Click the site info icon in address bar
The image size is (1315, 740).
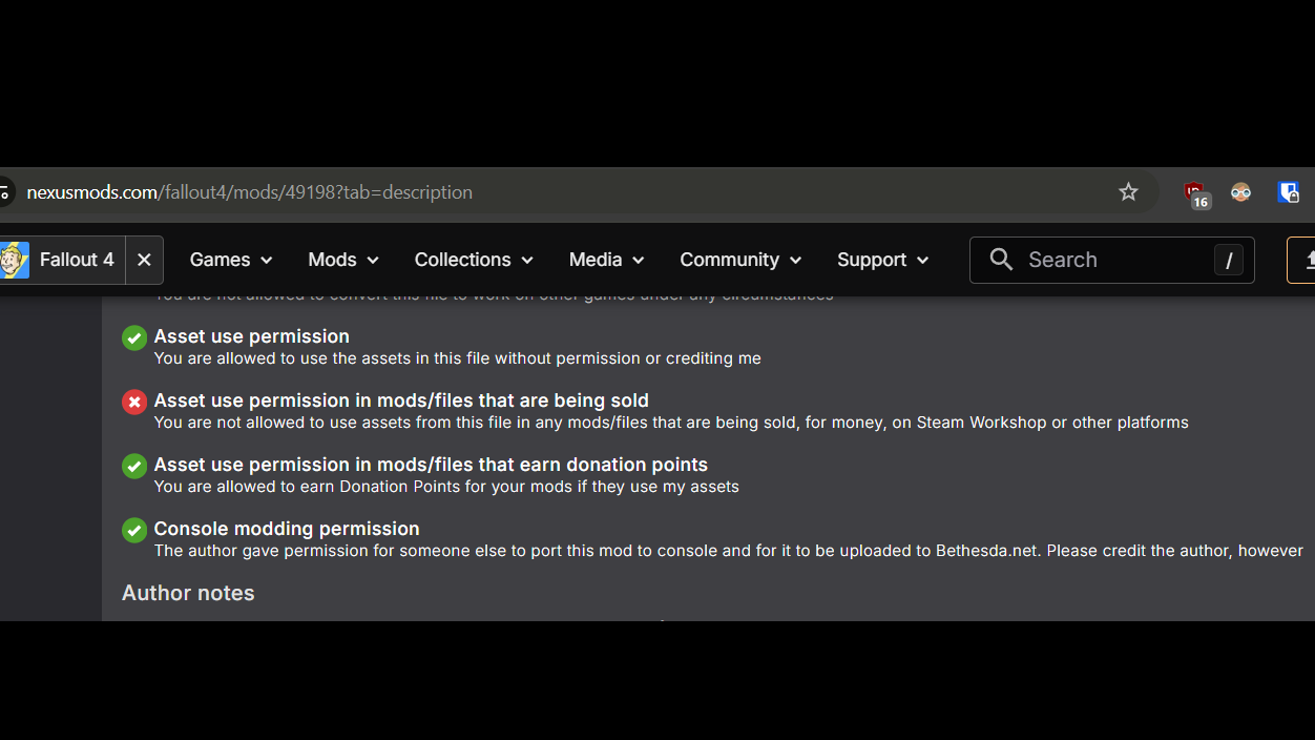5,192
